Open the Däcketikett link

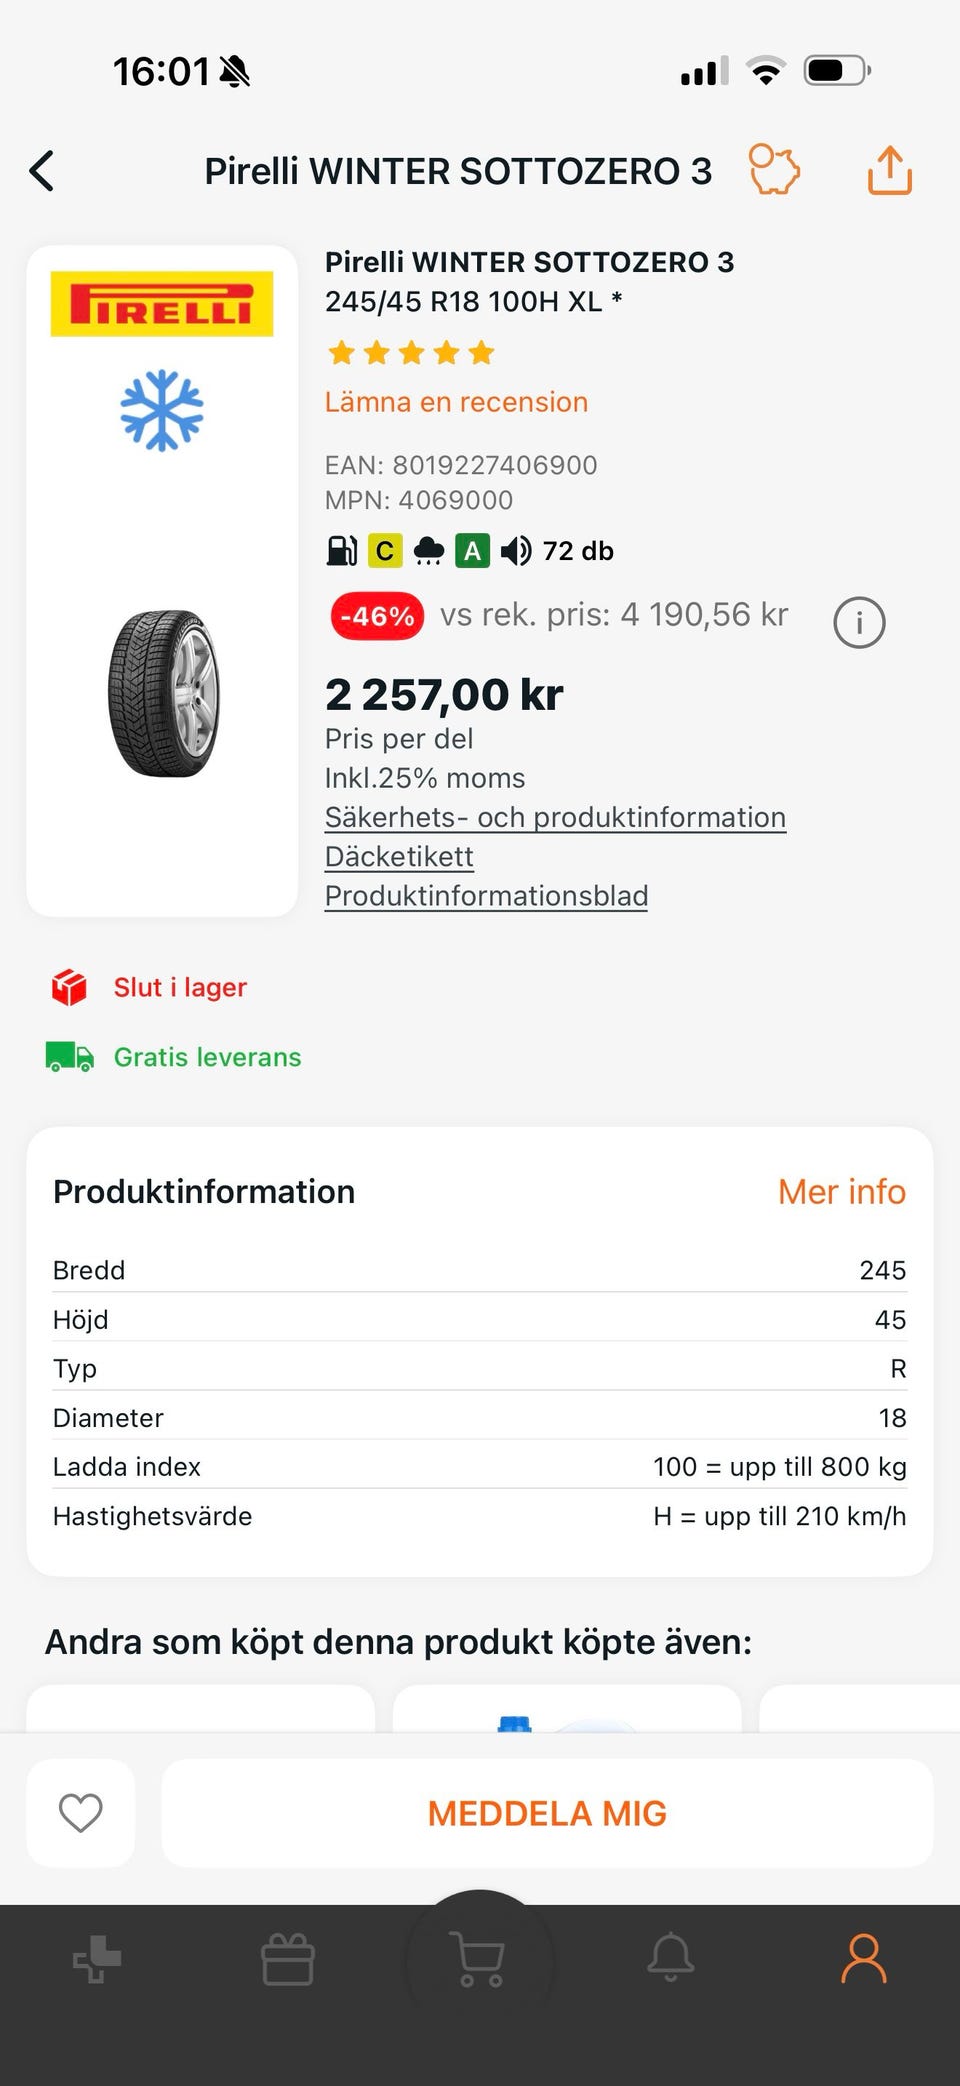click(x=399, y=857)
